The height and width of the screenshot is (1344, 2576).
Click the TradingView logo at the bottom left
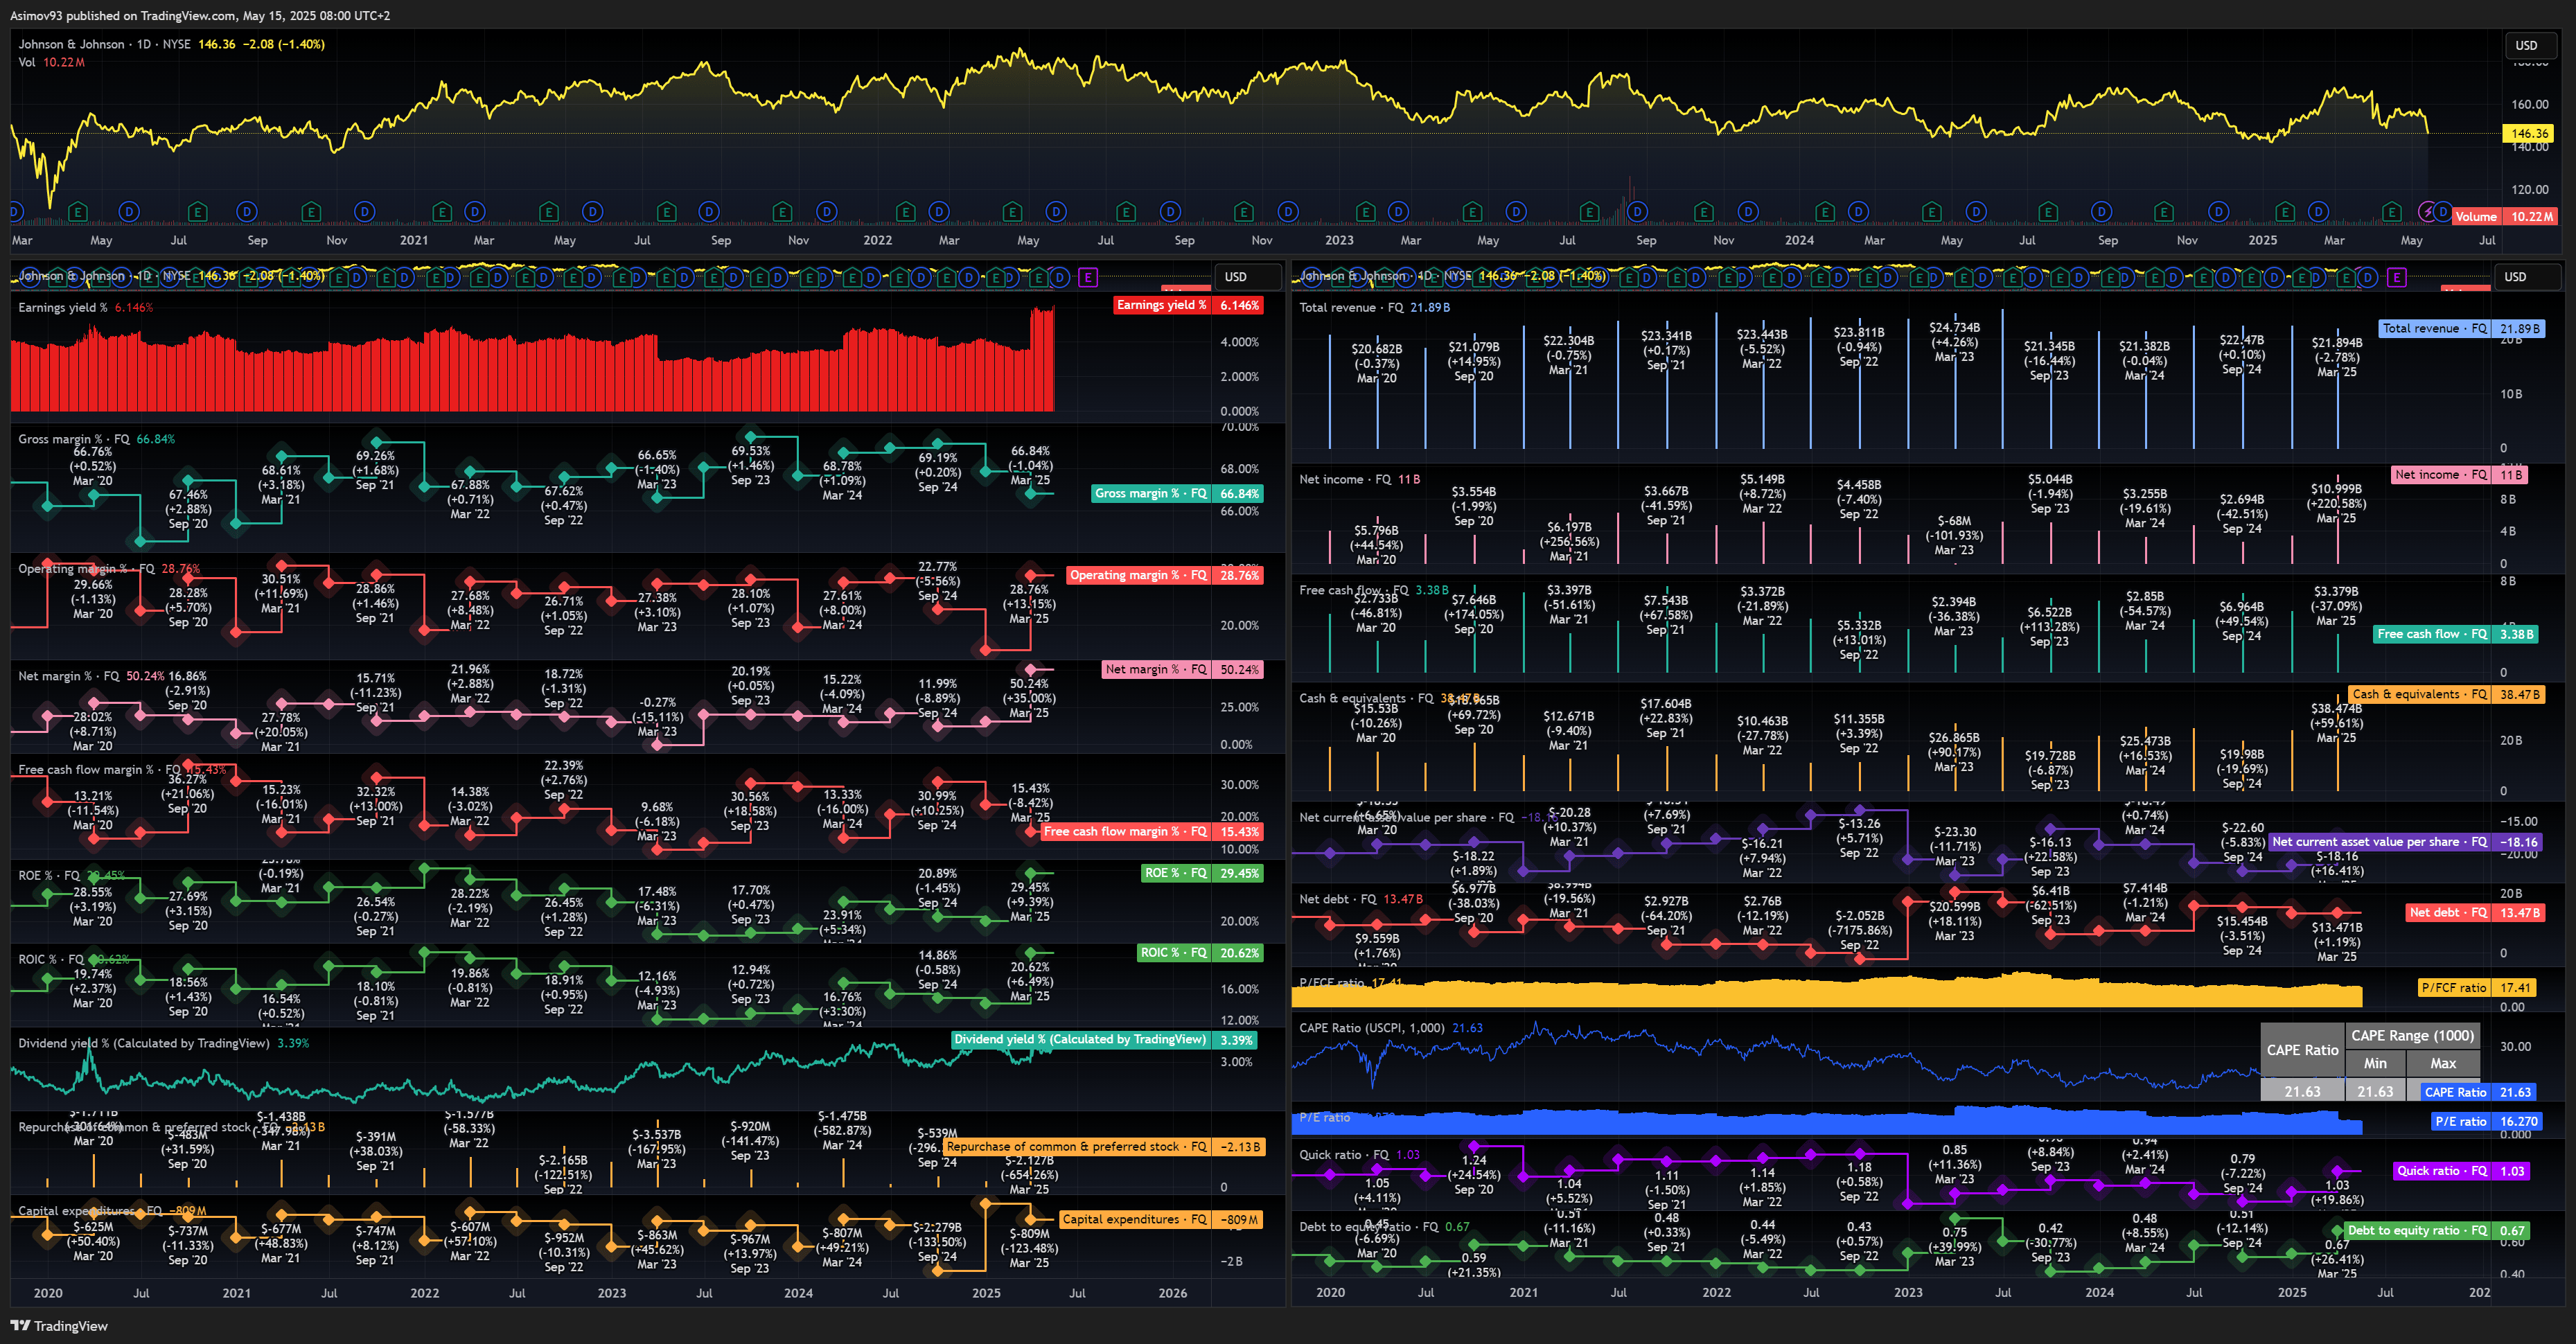point(59,1326)
